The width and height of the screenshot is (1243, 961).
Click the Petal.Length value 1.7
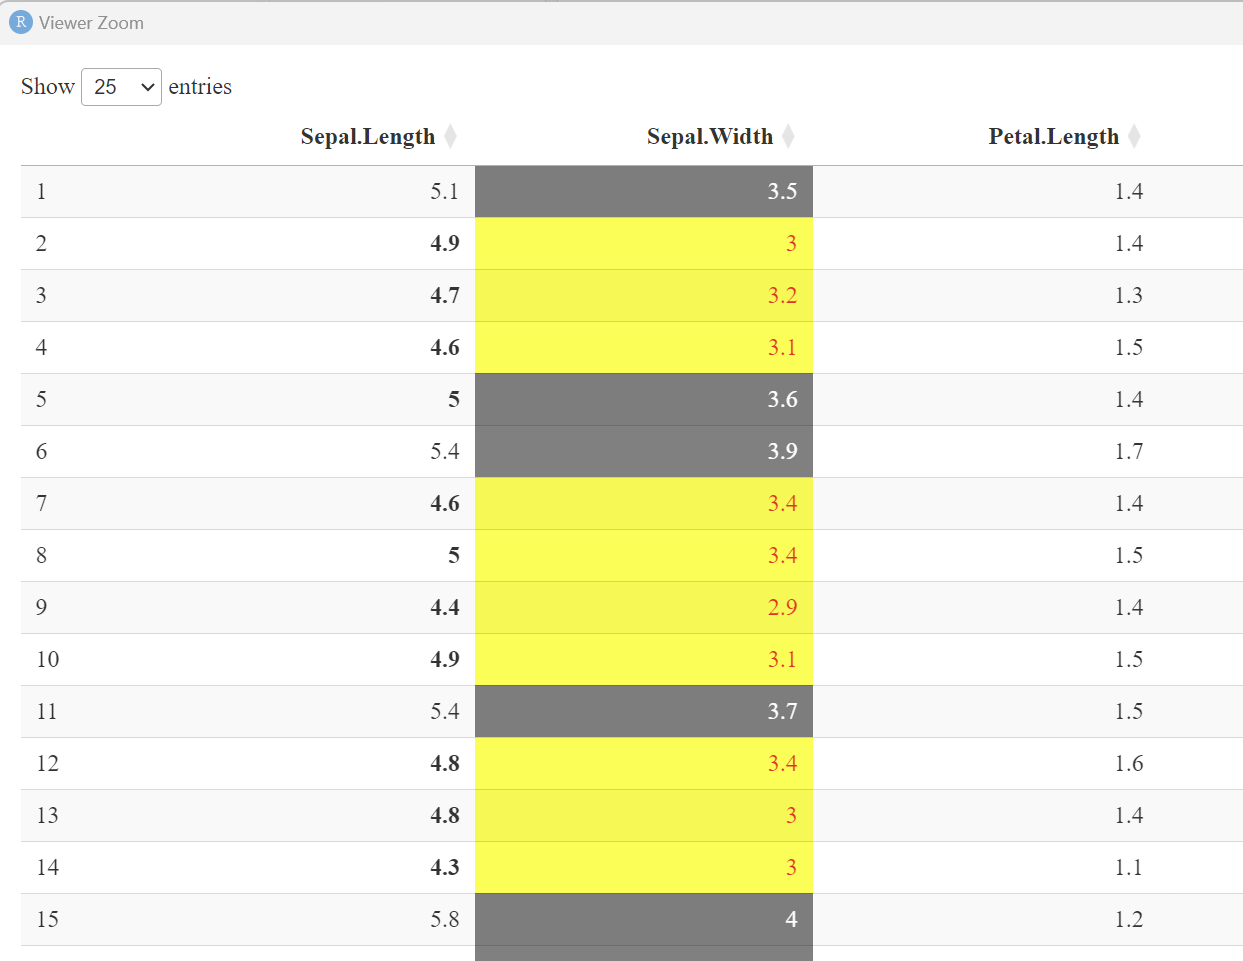point(1128,452)
